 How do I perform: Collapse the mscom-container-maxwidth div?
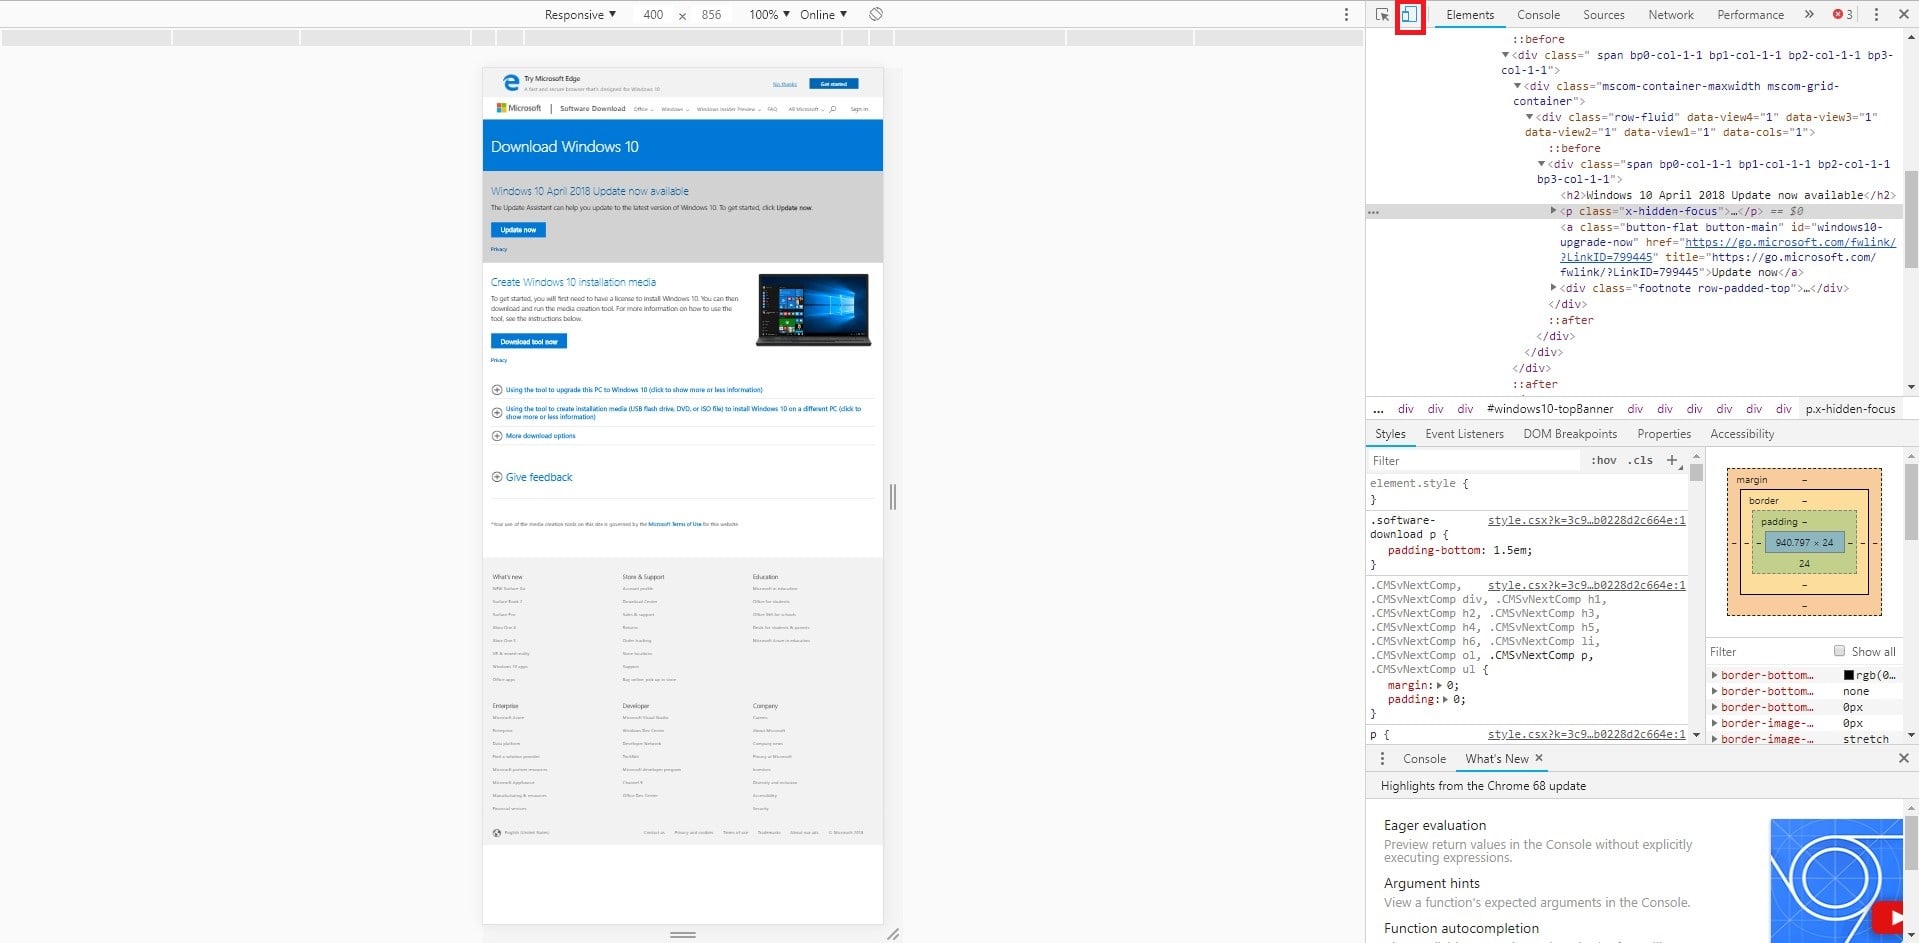[x=1517, y=86]
